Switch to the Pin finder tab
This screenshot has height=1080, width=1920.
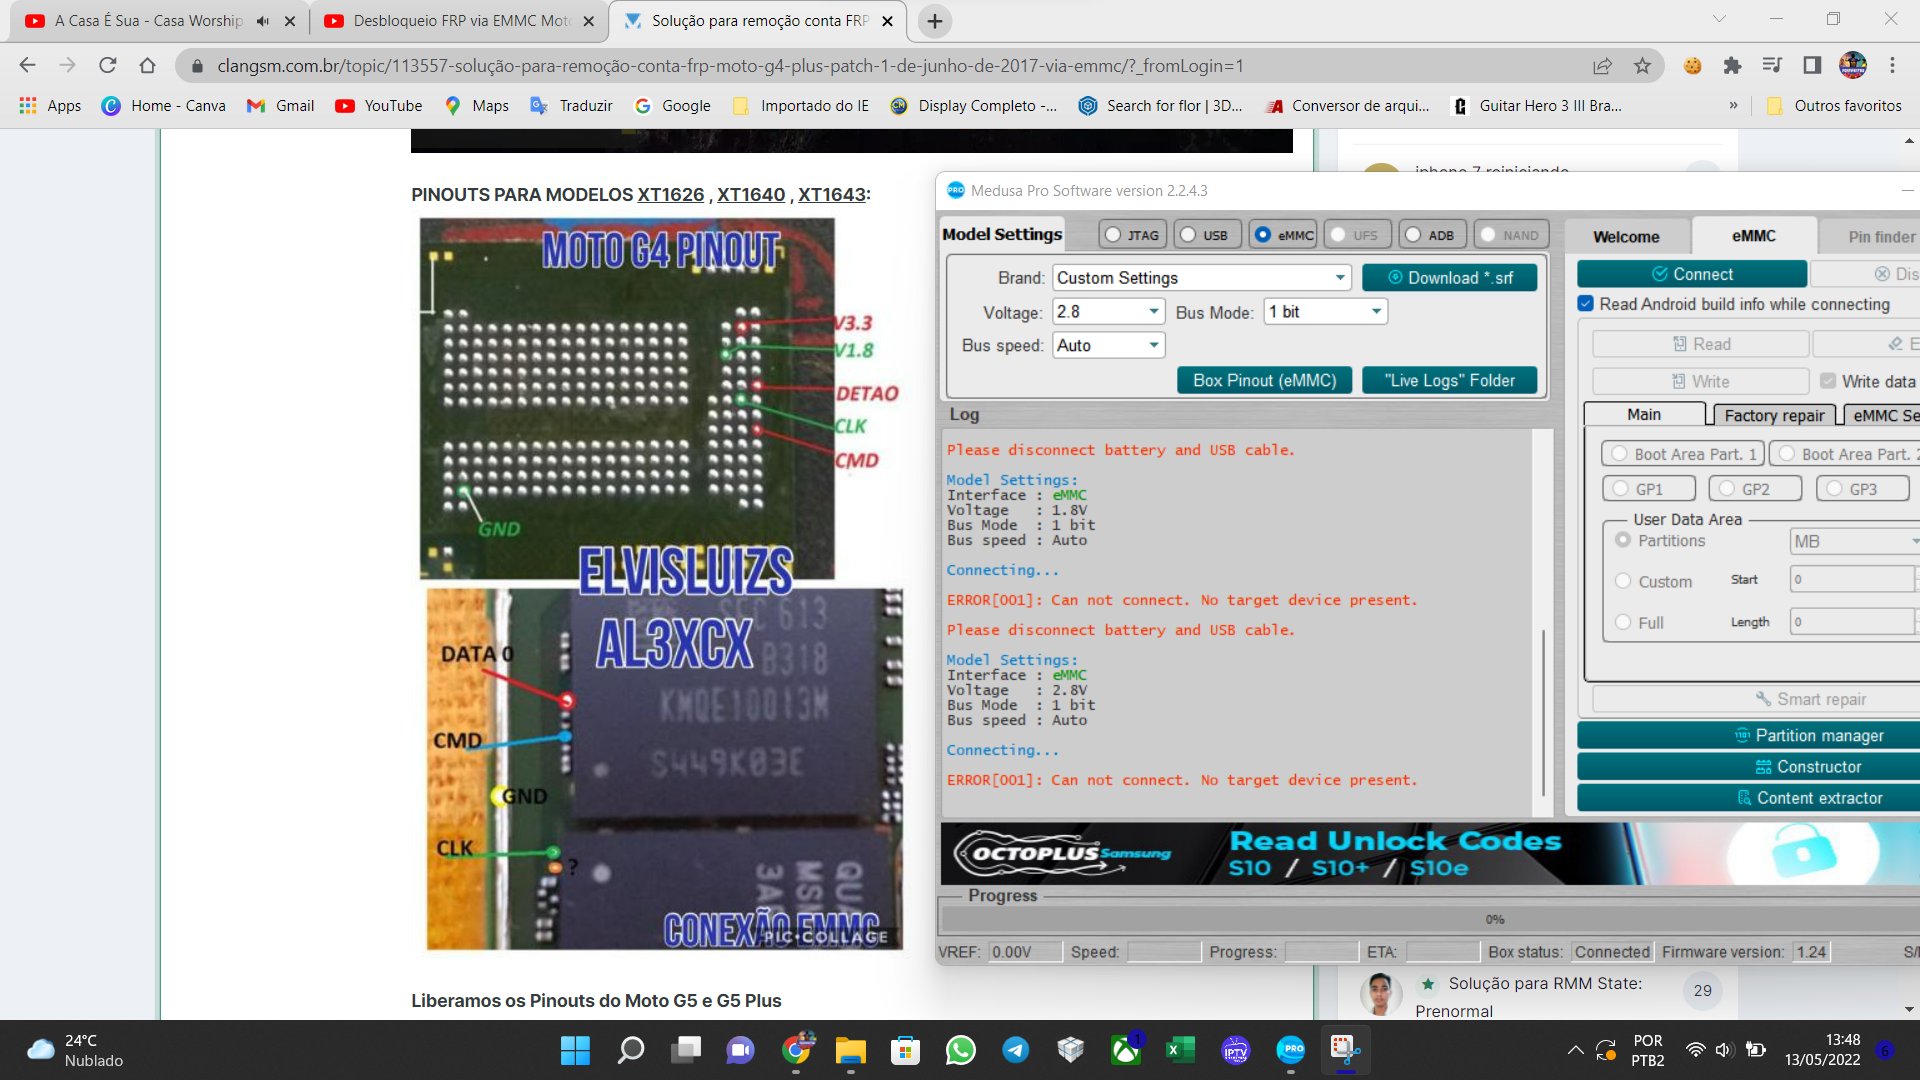[1870, 237]
